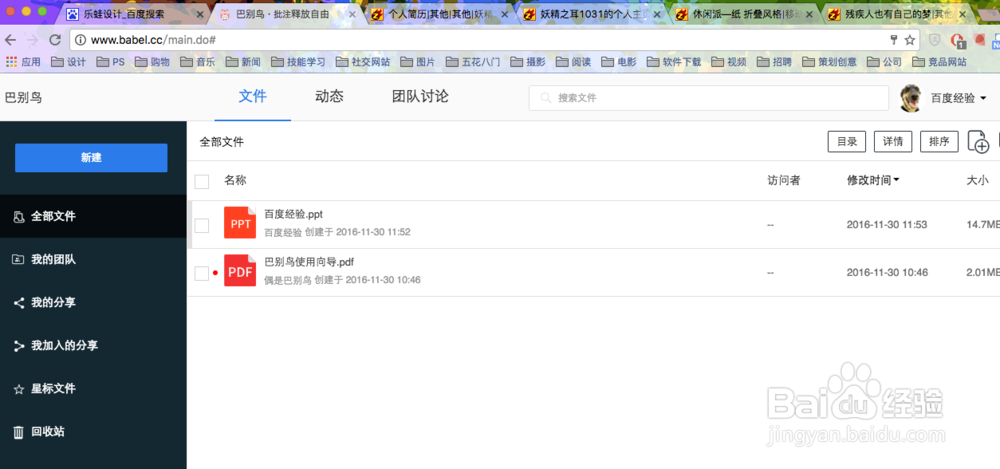Switch to the 文件 tab
The width and height of the screenshot is (1000, 469).
(253, 96)
